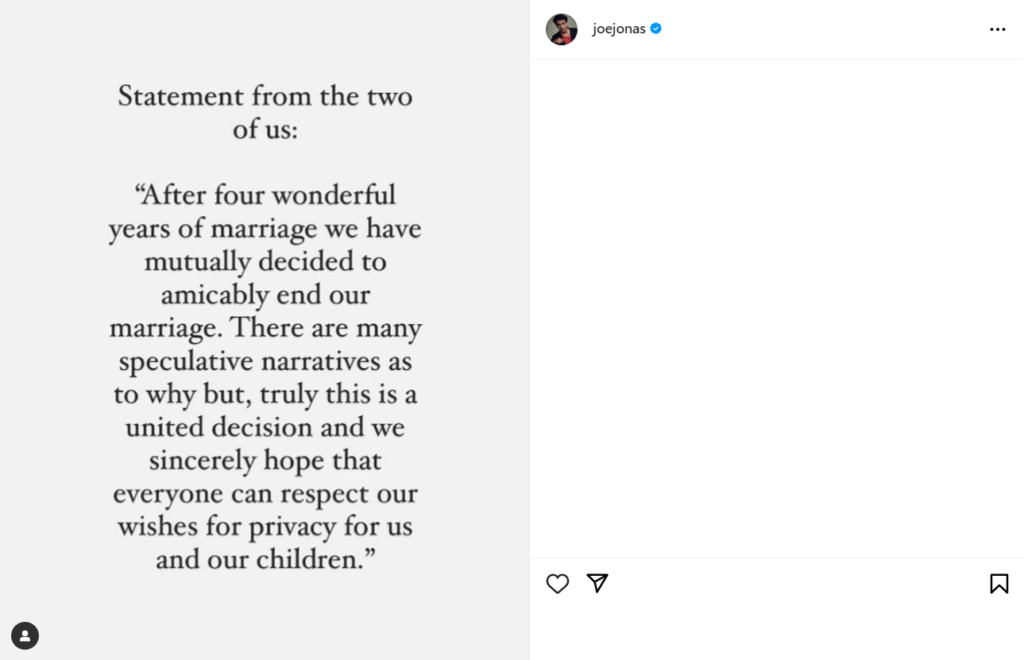Image resolution: width=1024 pixels, height=660 pixels.
Task: Click the "amicably end our" text line
Action: click(x=265, y=295)
